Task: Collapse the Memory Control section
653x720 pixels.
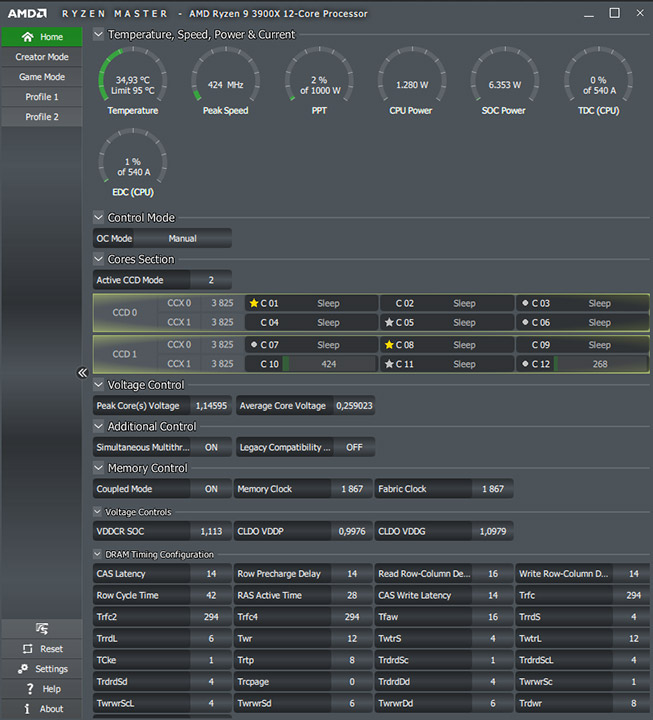Action: point(98,468)
